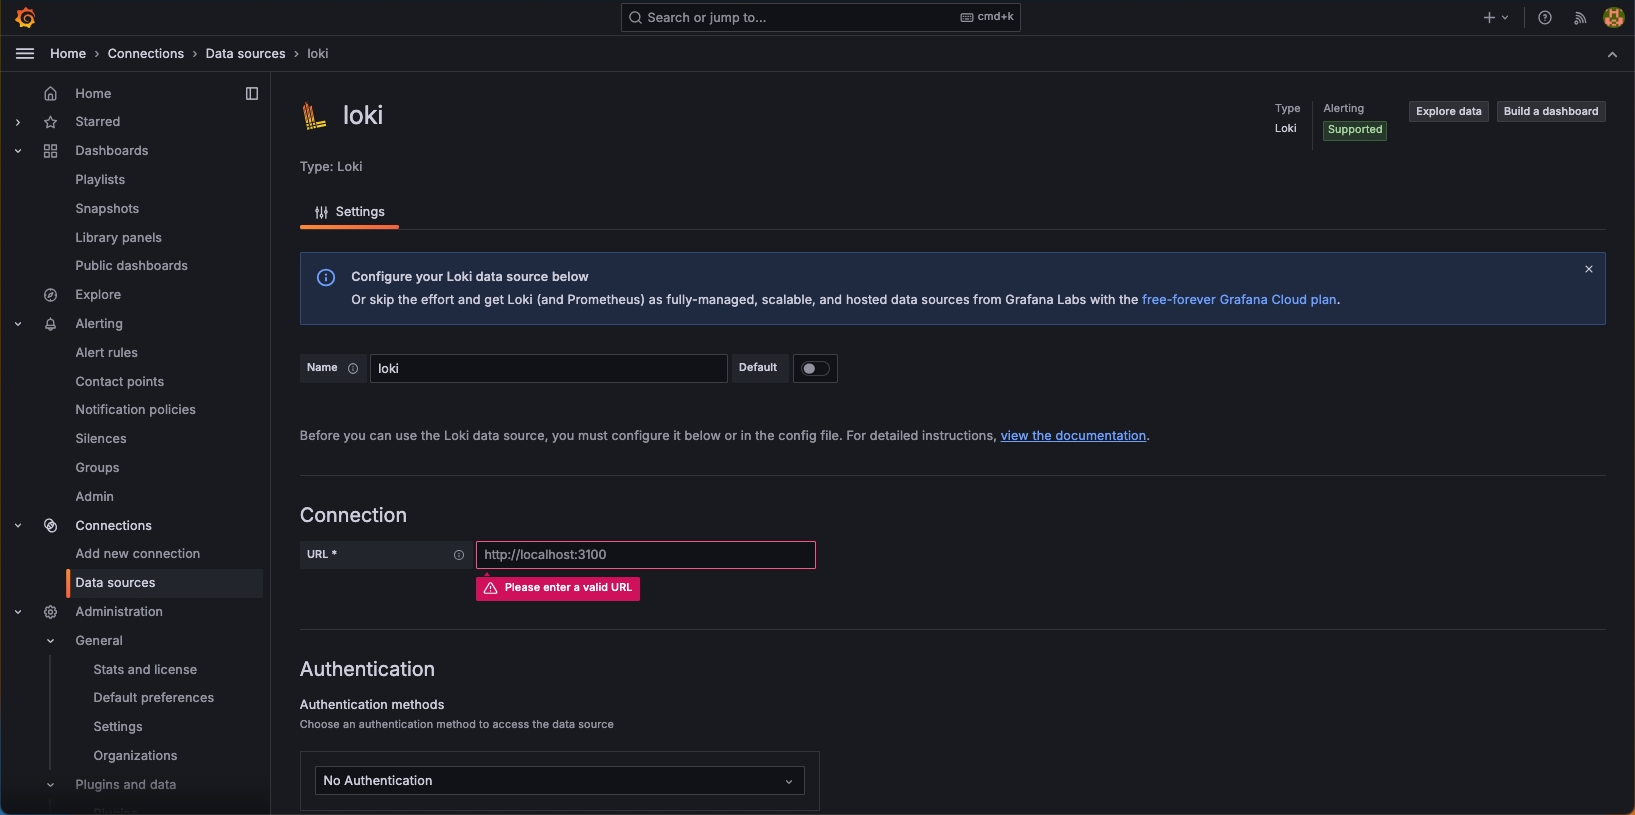Select the Settings tab
Image resolution: width=1635 pixels, height=815 pixels.
350,212
